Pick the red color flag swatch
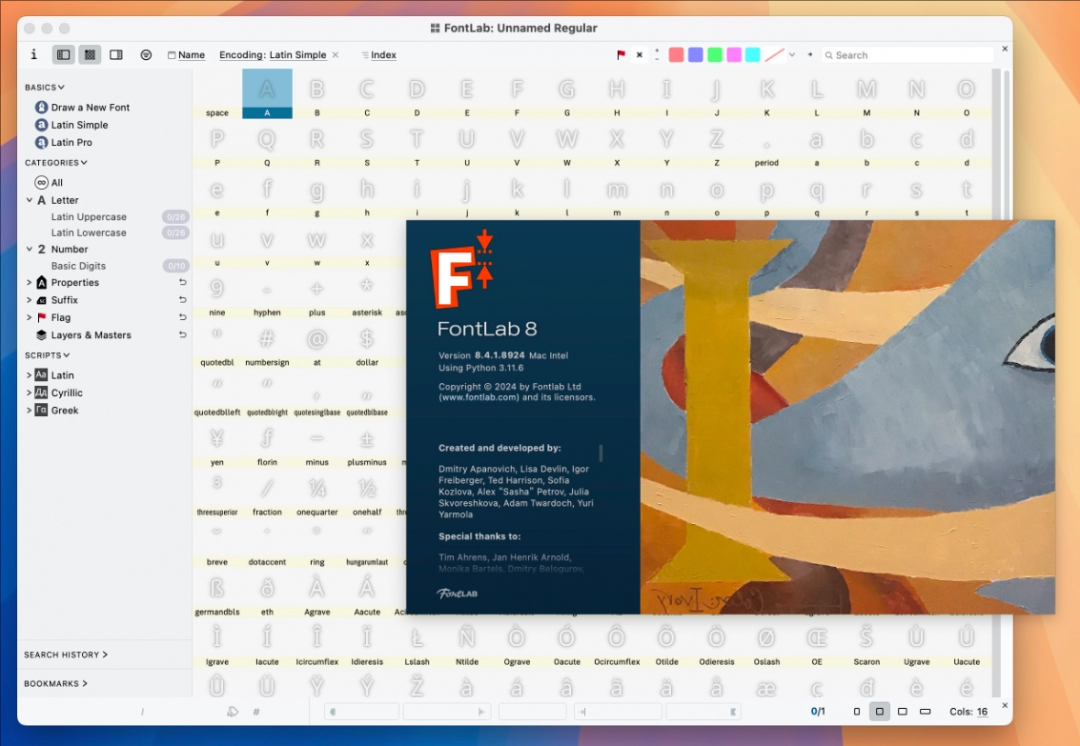Viewport: 1080px width, 746px height. point(676,55)
